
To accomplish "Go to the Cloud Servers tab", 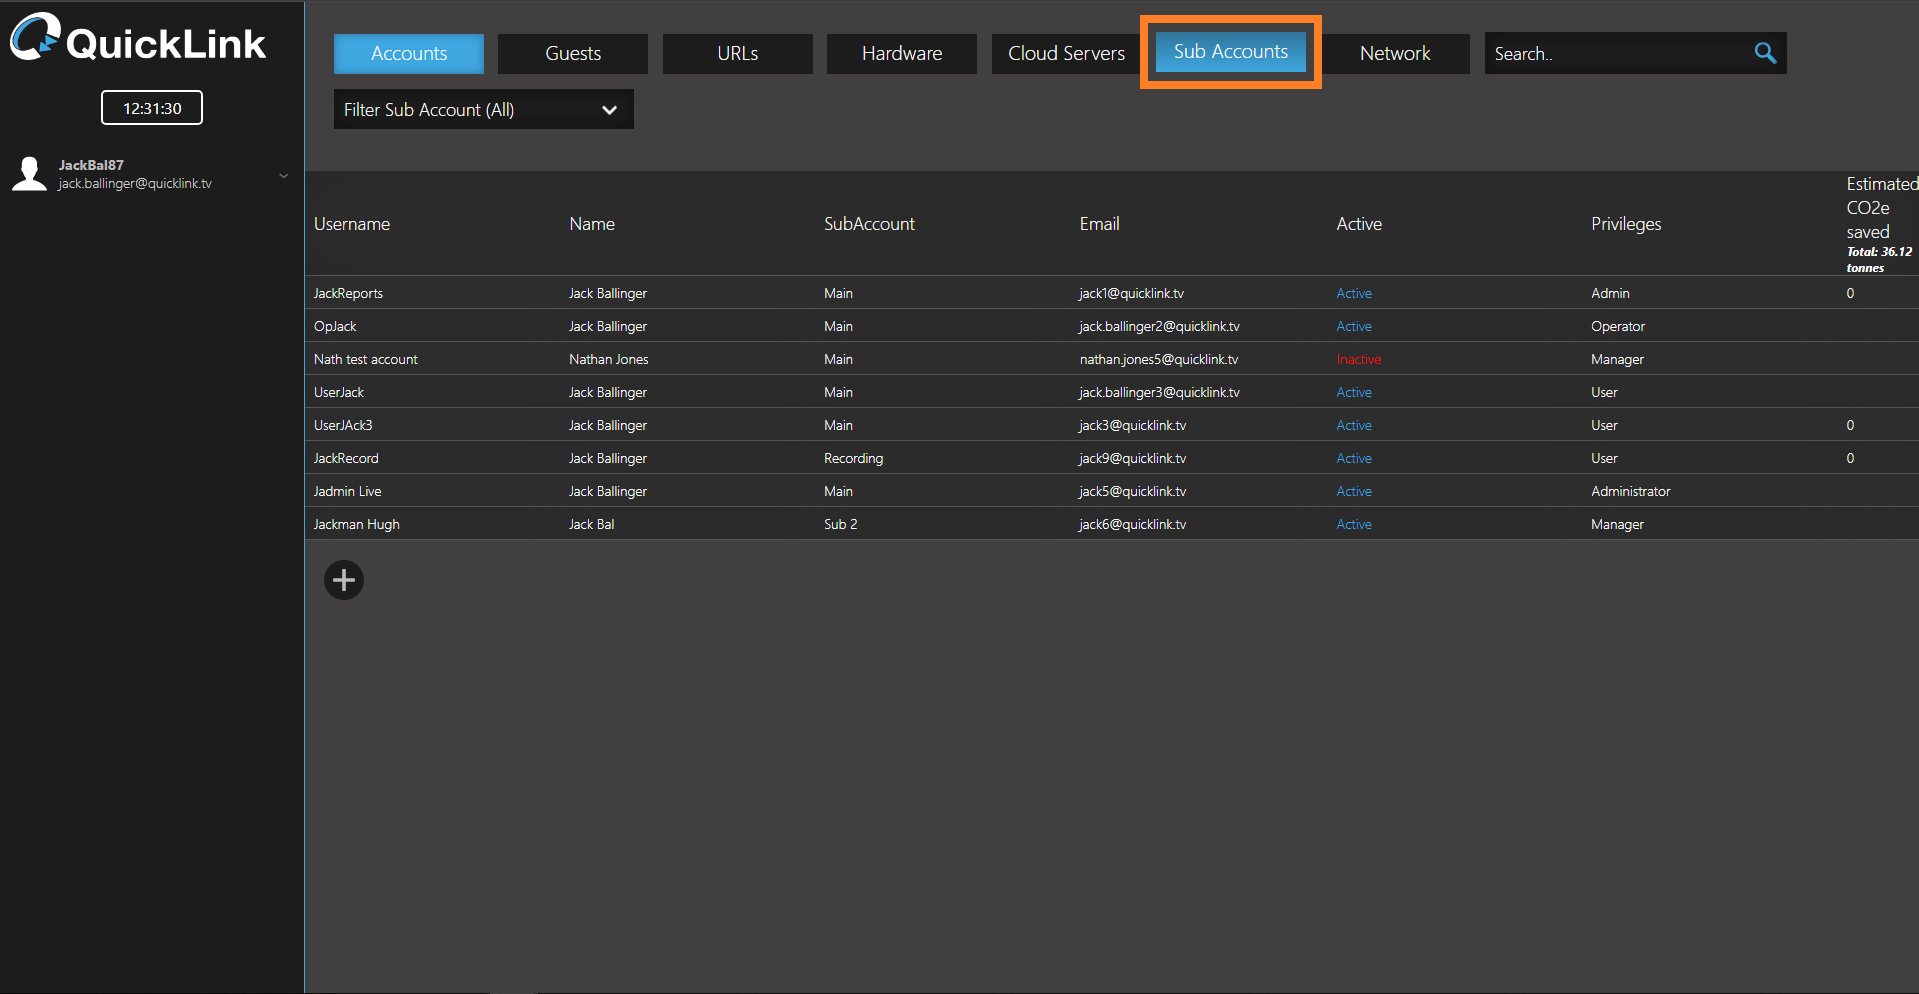I will coord(1066,54).
